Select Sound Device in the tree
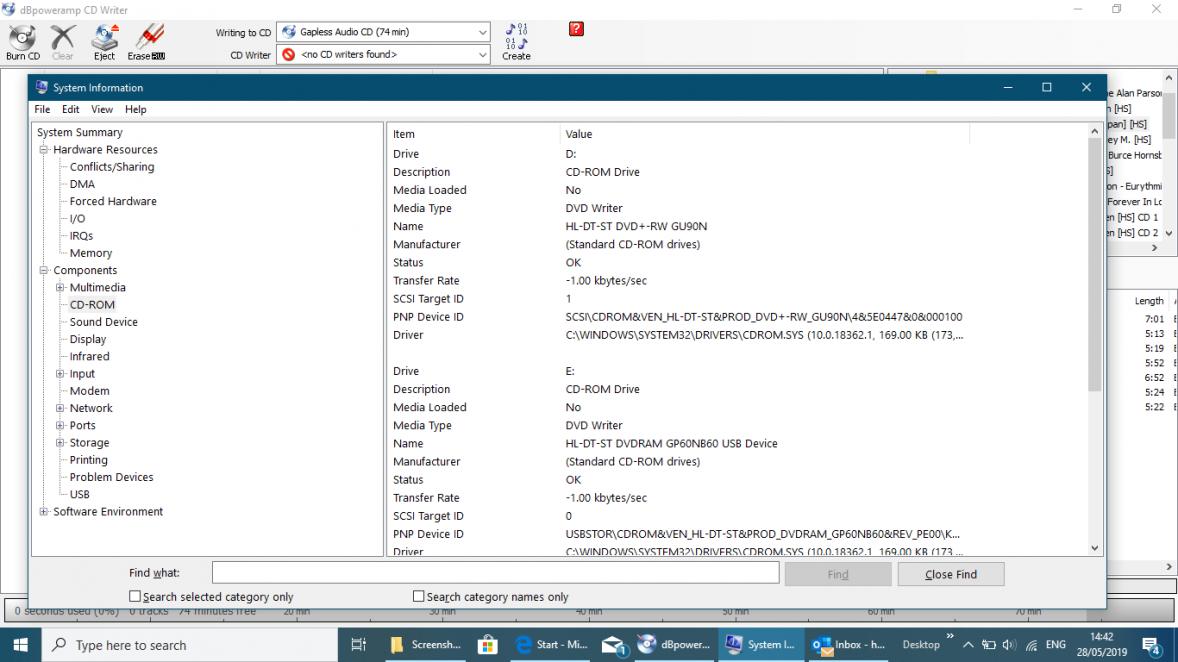Image resolution: width=1178 pixels, height=662 pixels. point(104,322)
